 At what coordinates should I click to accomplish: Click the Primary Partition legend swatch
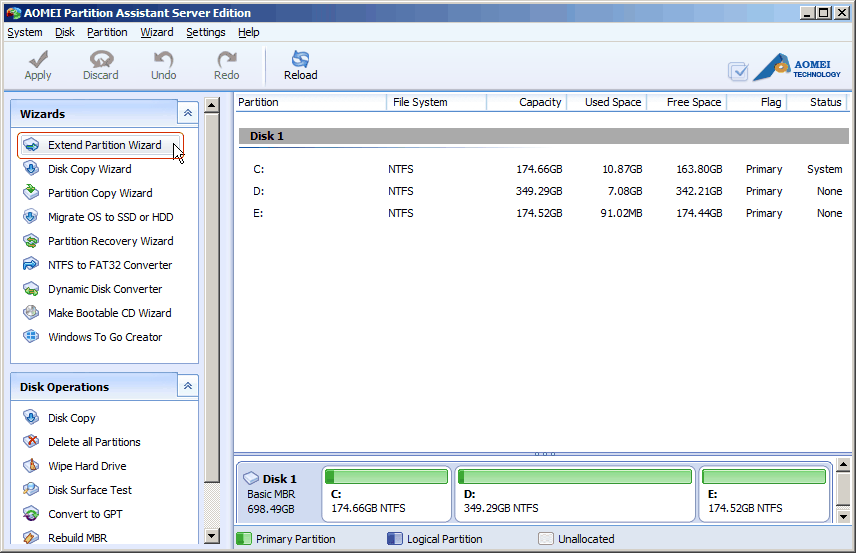tap(243, 539)
